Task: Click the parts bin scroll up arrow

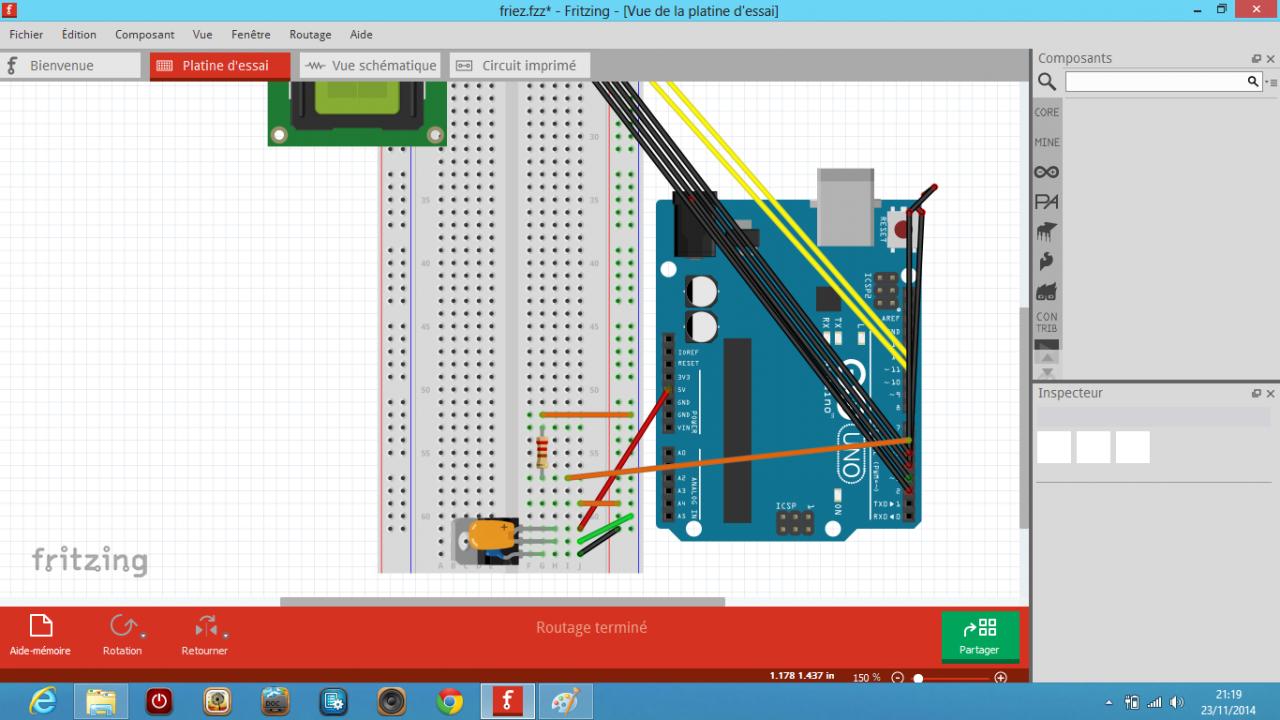Action: pos(1047,357)
